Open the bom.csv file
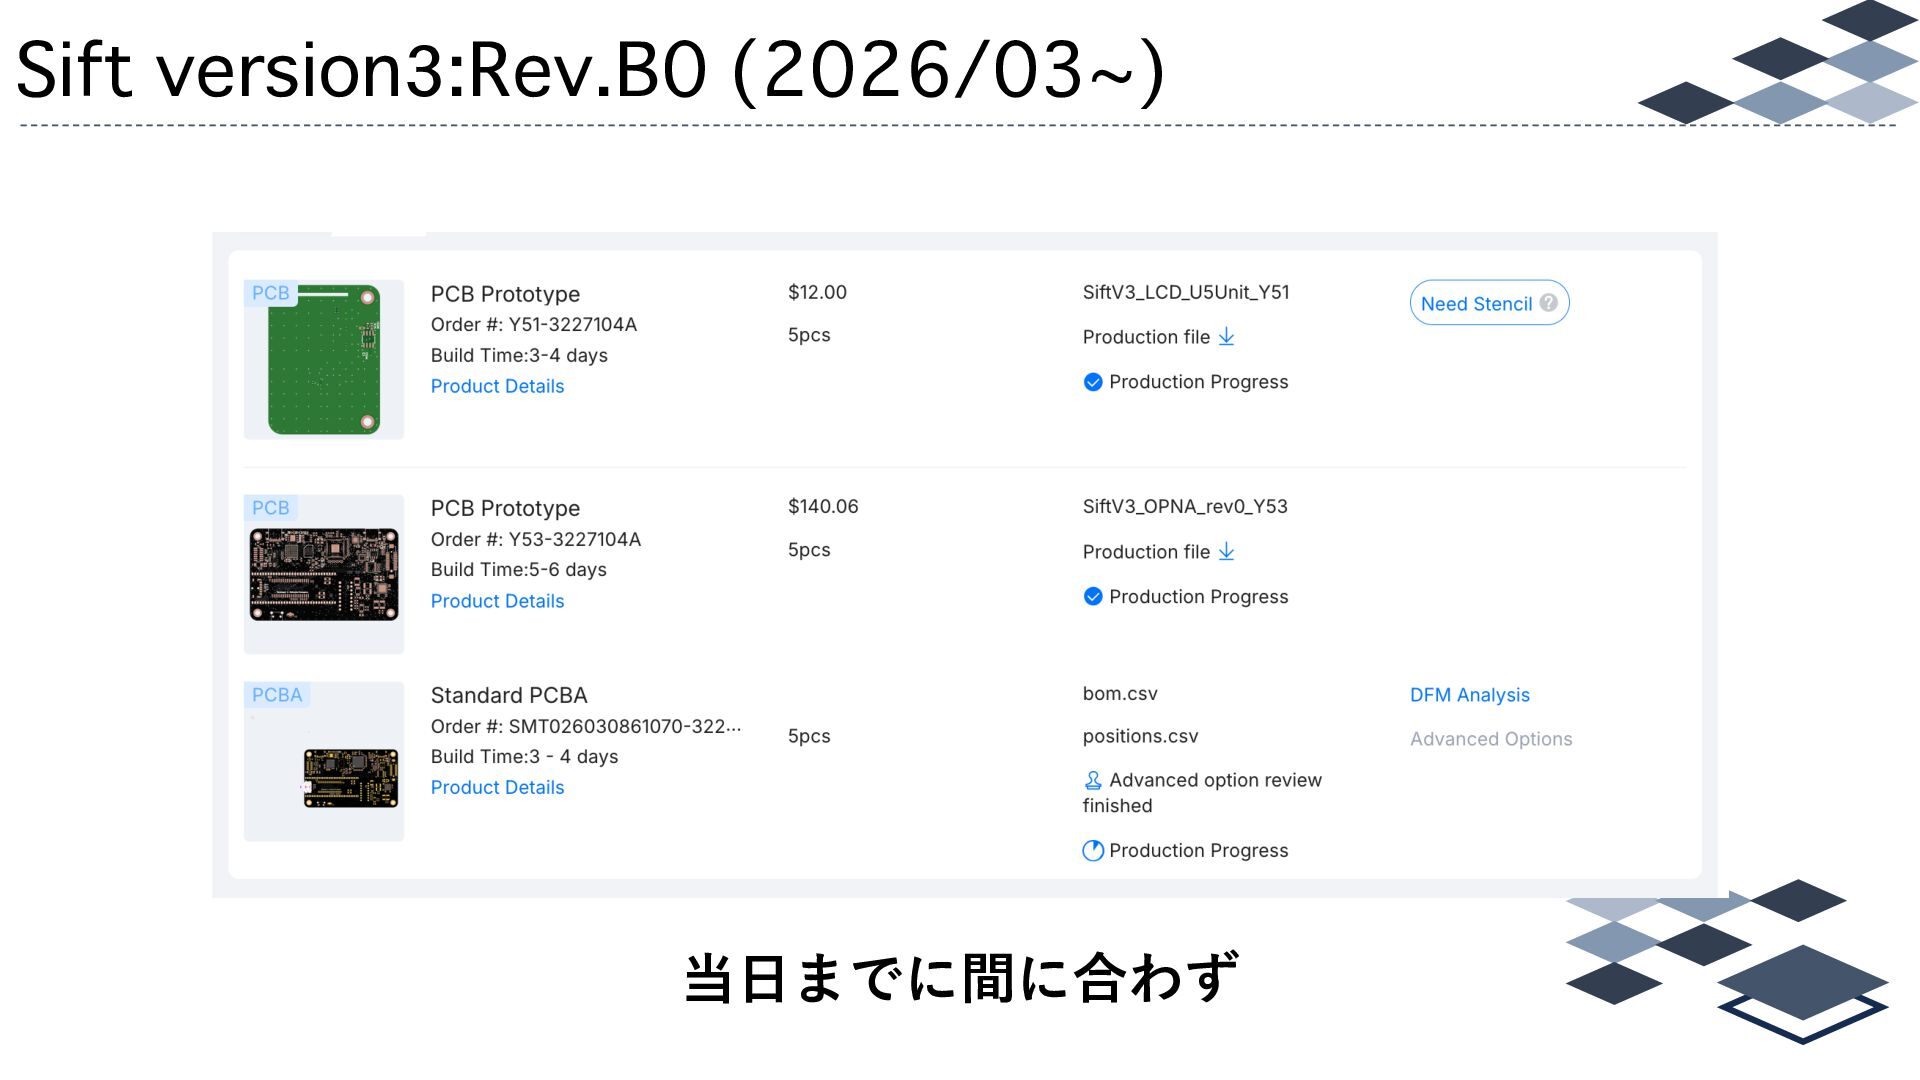1920x1080 pixels. (x=1119, y=694)
